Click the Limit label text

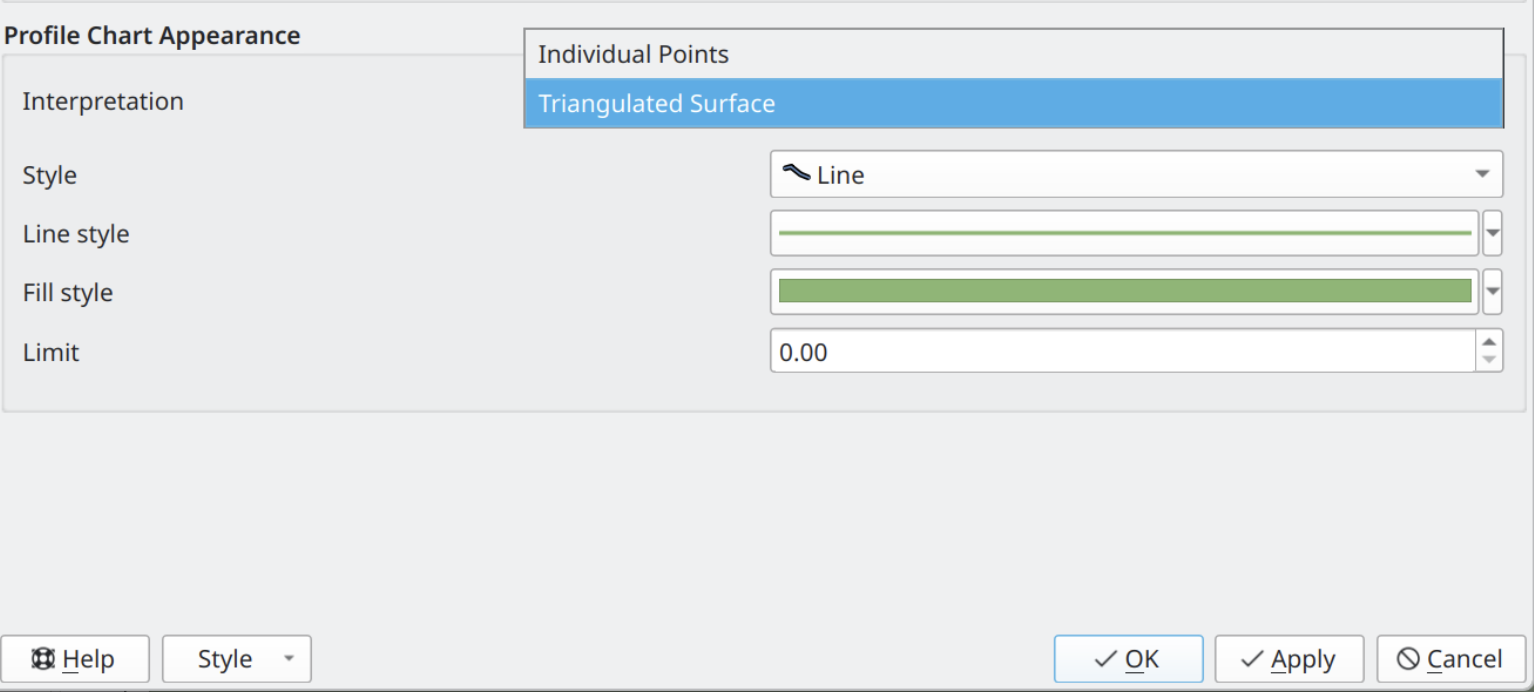(x=51, y=352)
